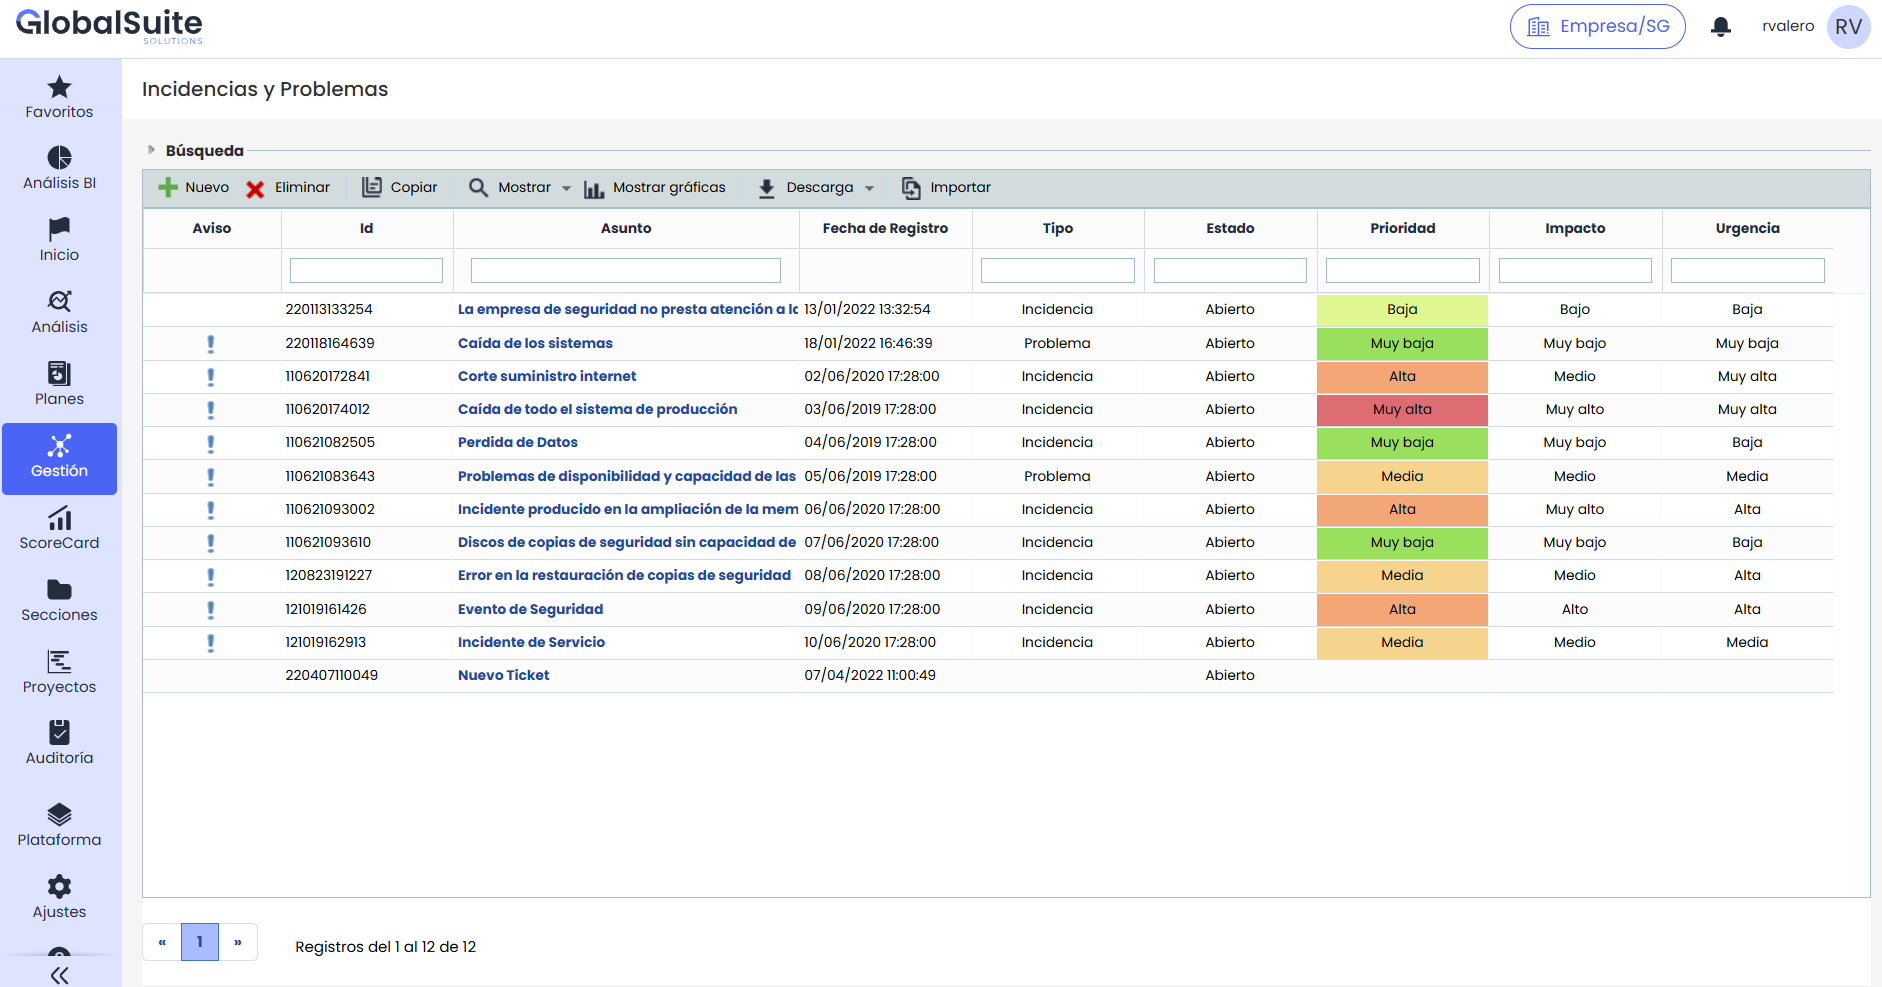Open Planes in the sidebar
Viewport: 1882px width, 987px height.
59,385
